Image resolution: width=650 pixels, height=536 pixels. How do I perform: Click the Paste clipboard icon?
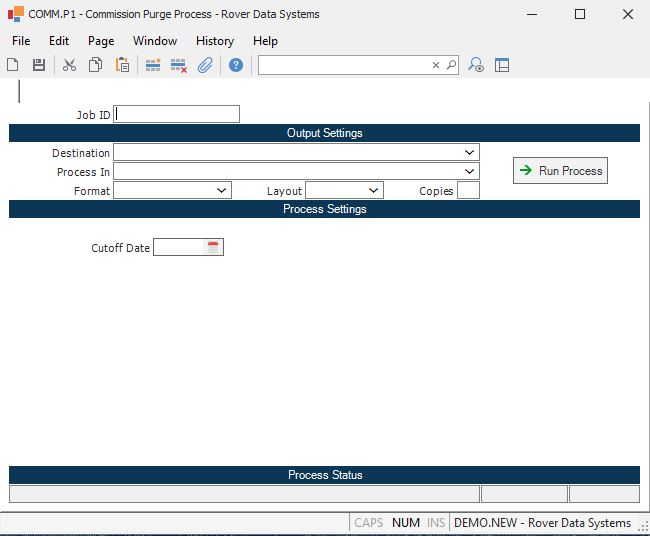[122, 65]
